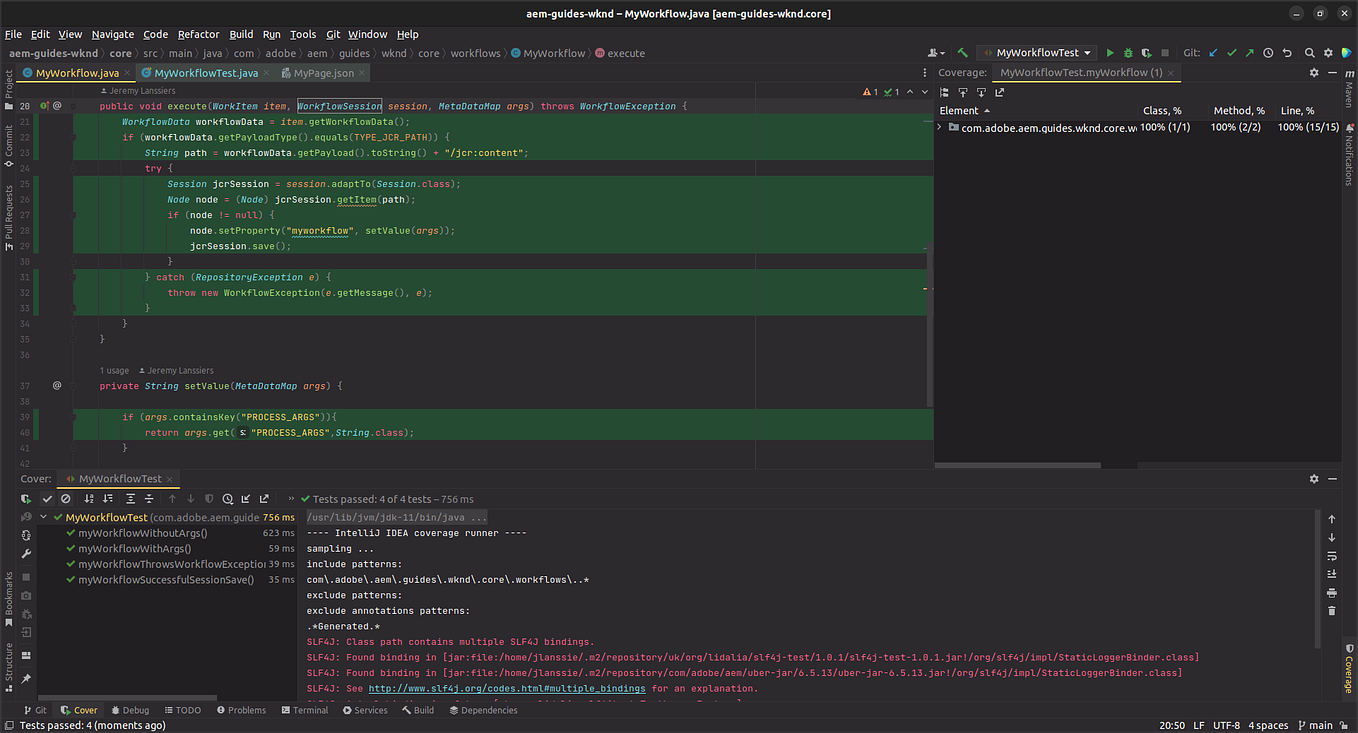Run tests with coverage shield icon
Viewport: 1358px width, 733px height.
[1144, 52]
